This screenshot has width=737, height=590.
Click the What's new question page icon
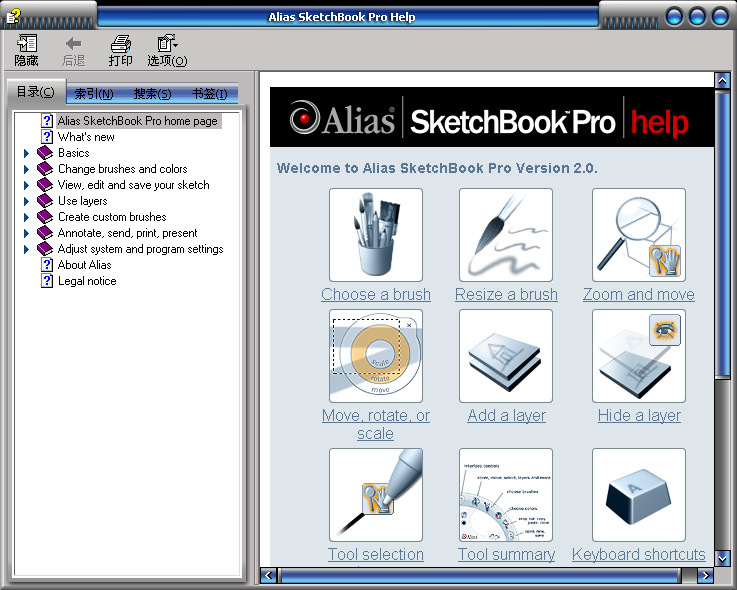47,137
